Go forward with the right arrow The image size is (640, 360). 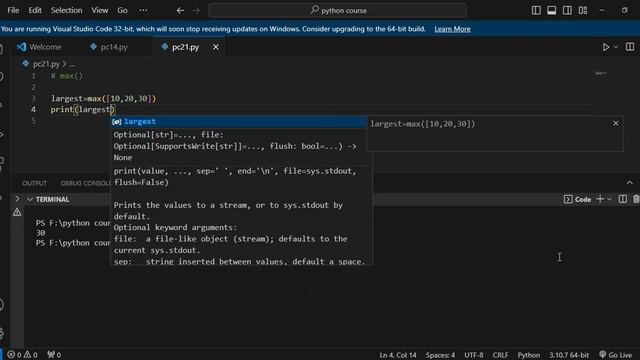196,11
